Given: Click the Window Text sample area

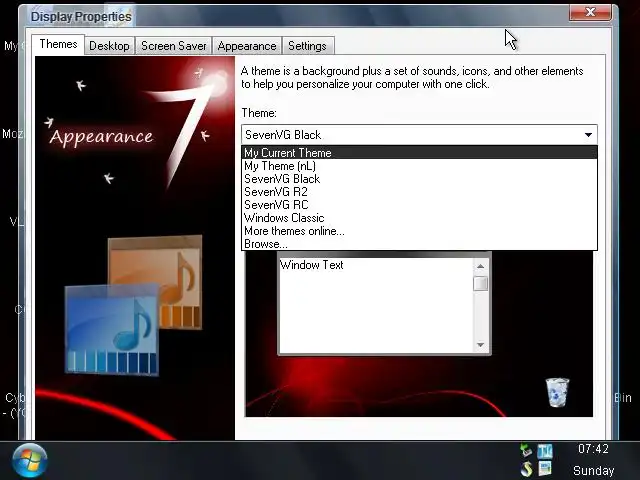Looking at the screenshot, I should click(376, 305).
